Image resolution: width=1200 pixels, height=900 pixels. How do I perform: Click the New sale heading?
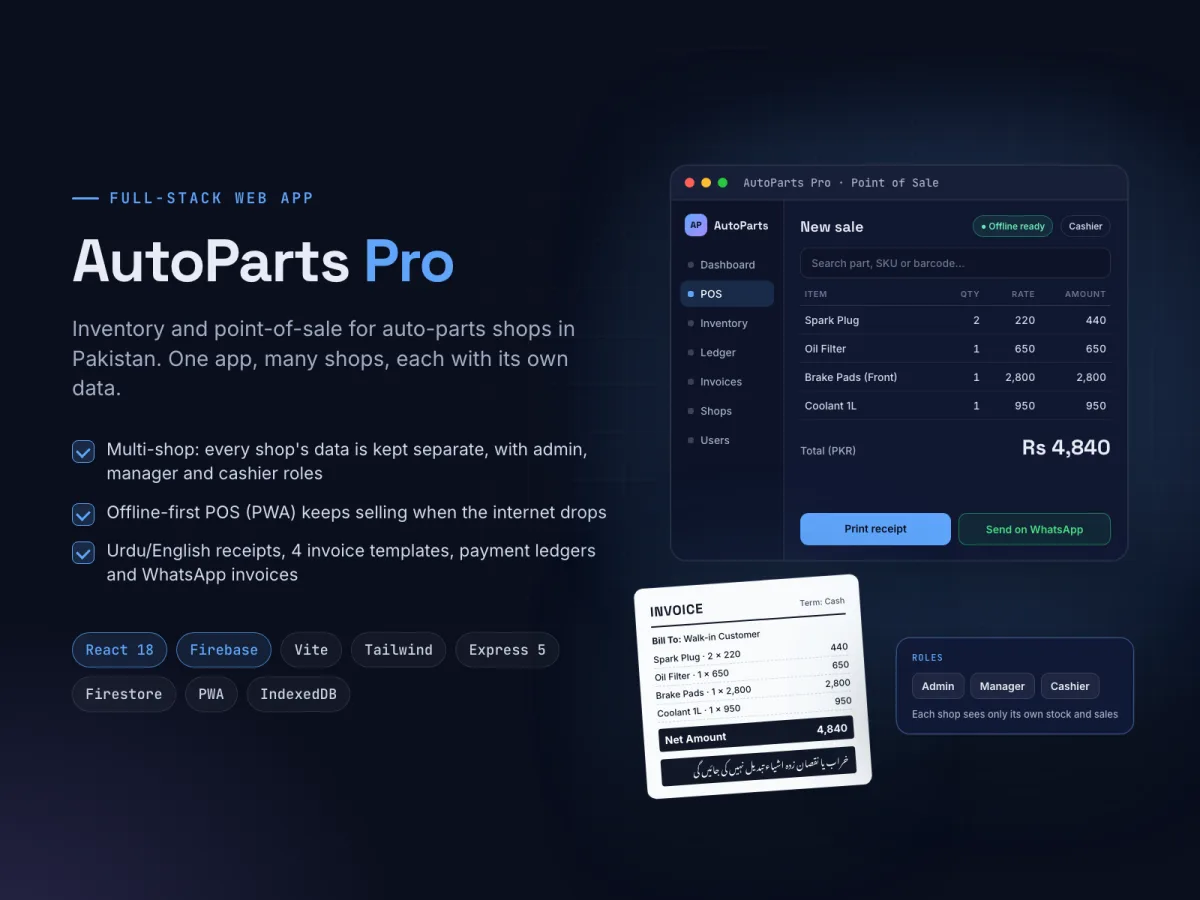tap(831, 227)
